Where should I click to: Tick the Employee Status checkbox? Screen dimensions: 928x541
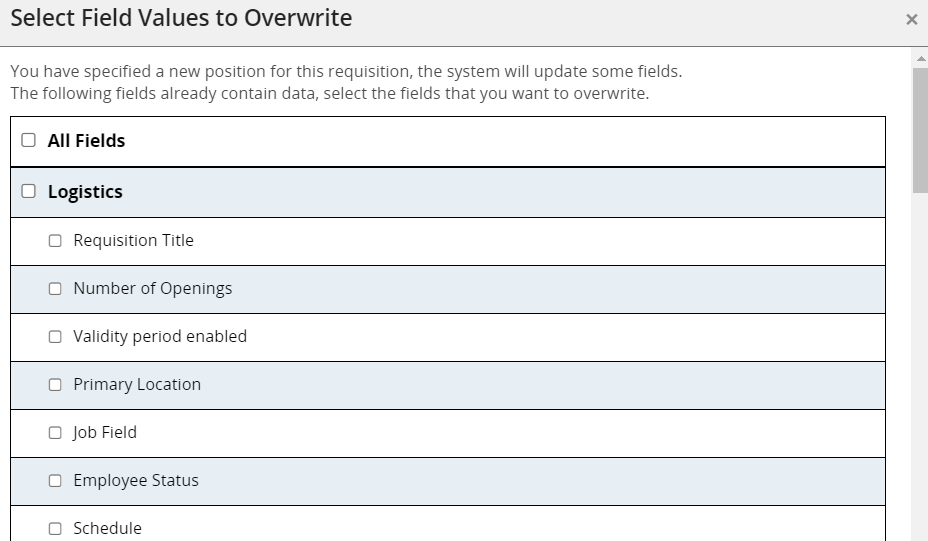point(55,481)
